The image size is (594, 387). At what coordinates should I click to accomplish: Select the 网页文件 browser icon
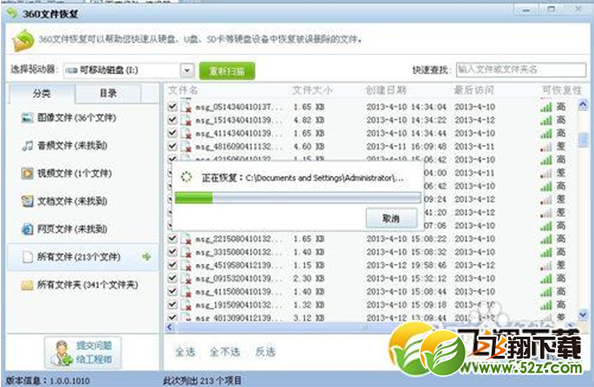tap(27, 229)
